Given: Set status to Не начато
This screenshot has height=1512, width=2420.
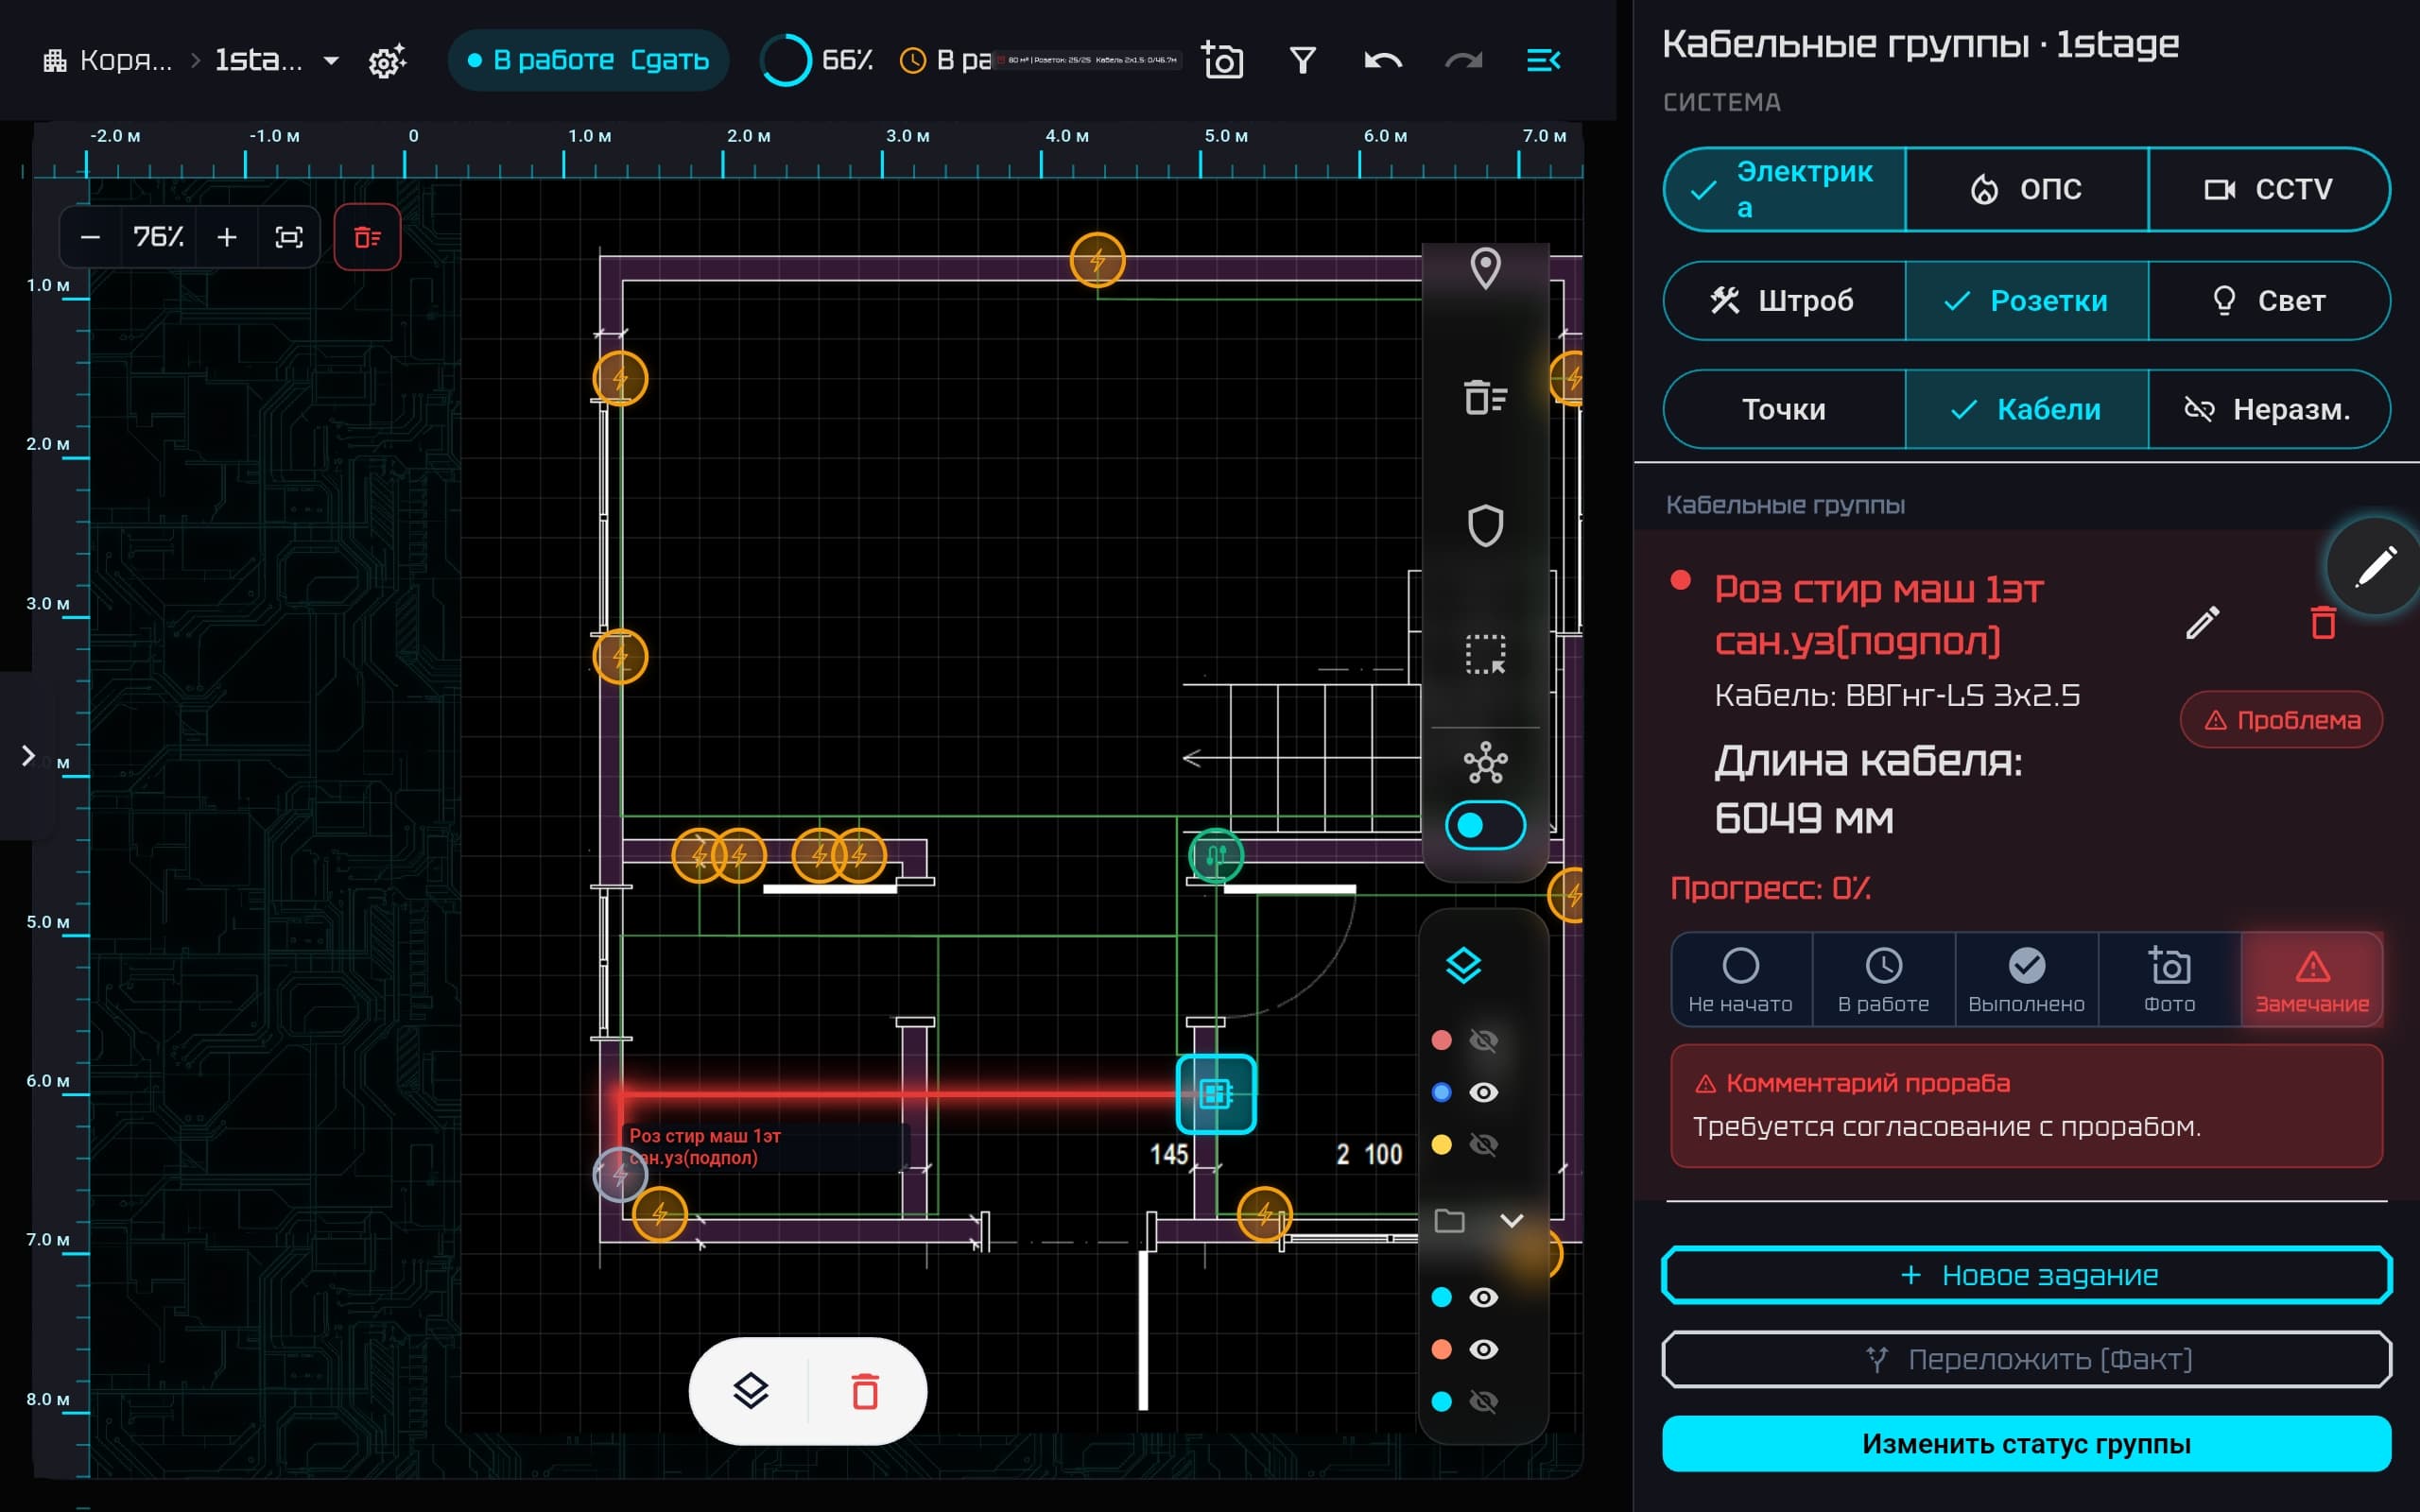Looking at the screenshot, I should click(1740, 980).
